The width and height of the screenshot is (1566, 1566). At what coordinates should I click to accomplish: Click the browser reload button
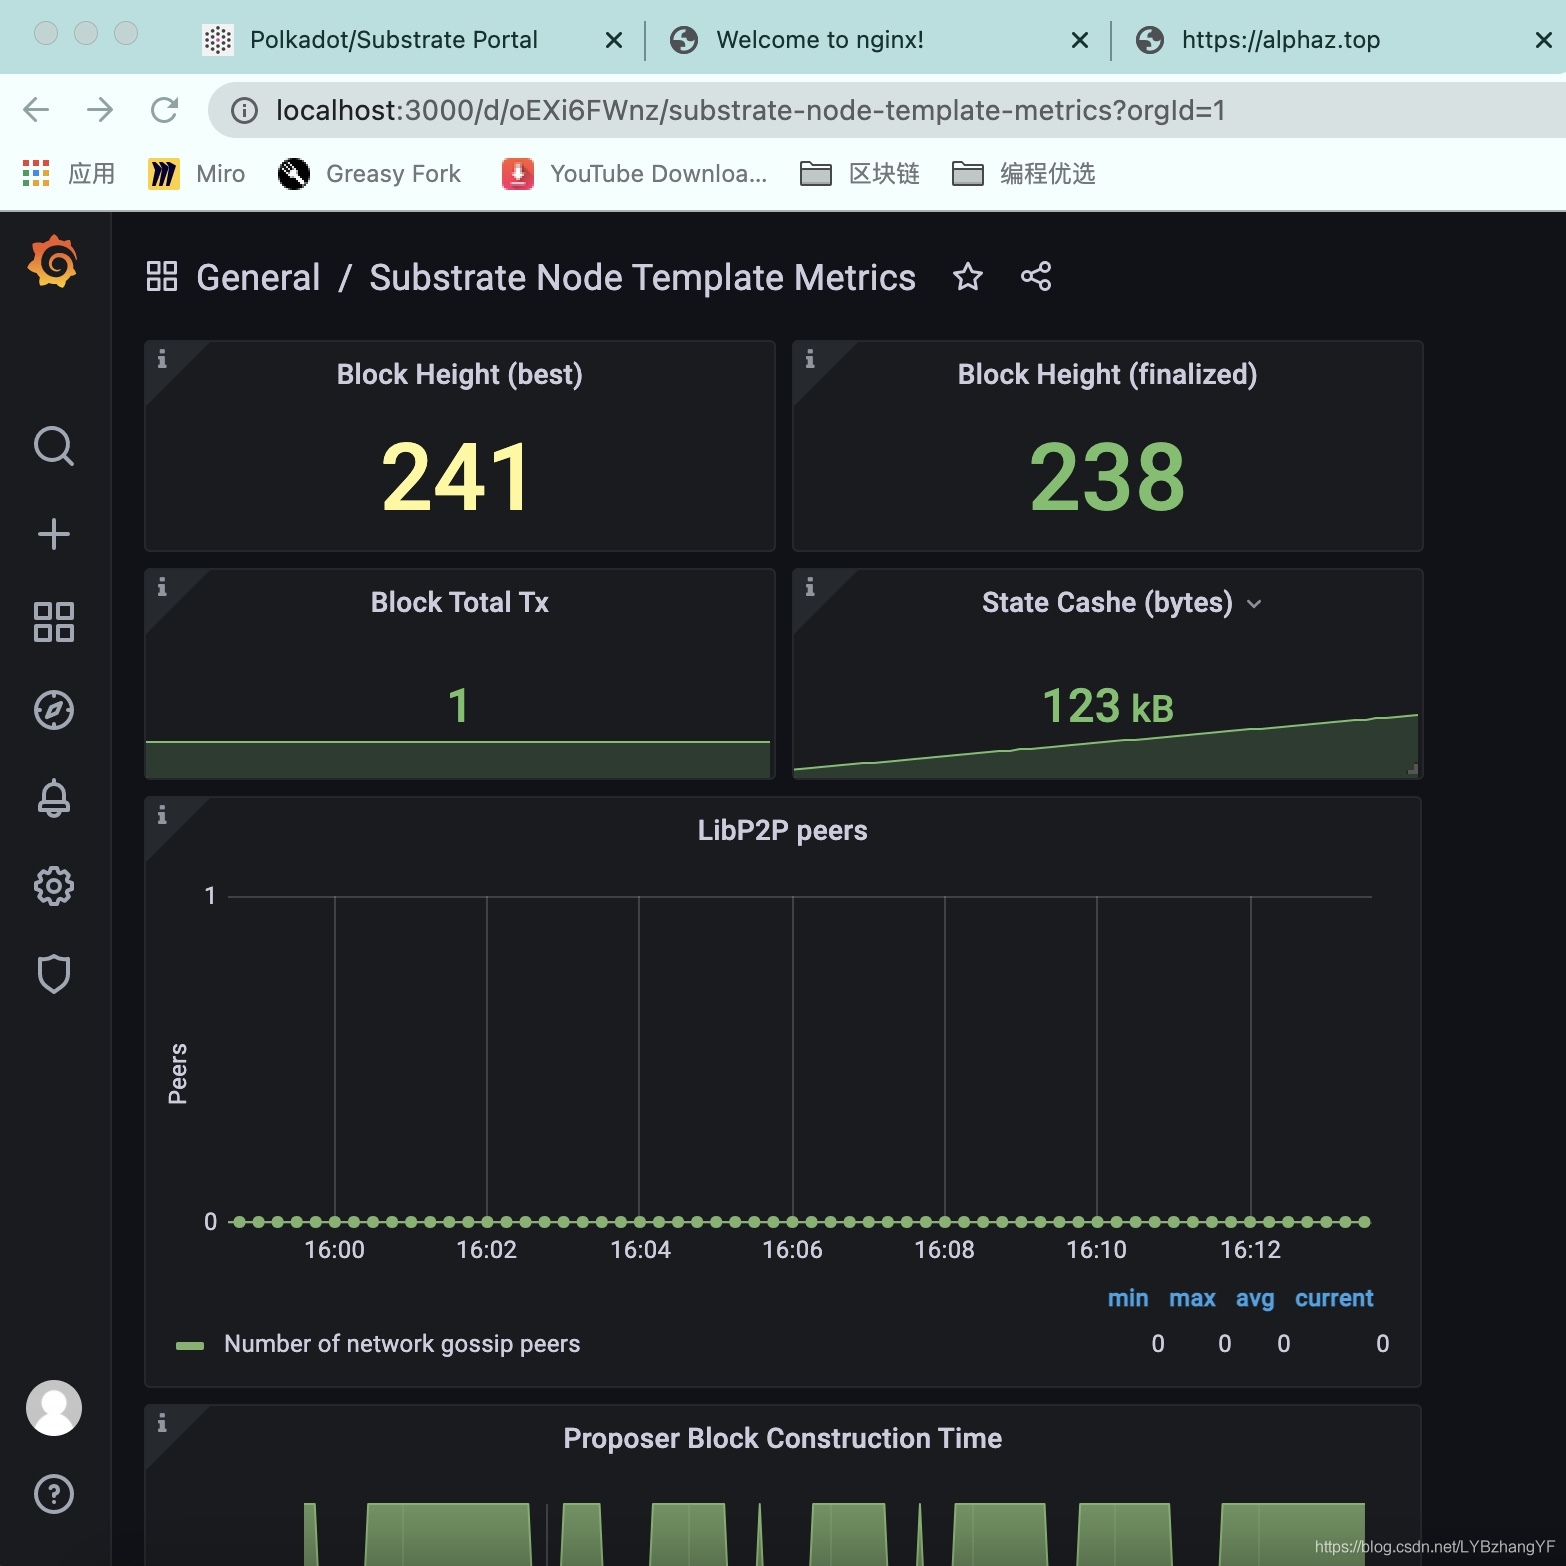[x=164, y=110]
